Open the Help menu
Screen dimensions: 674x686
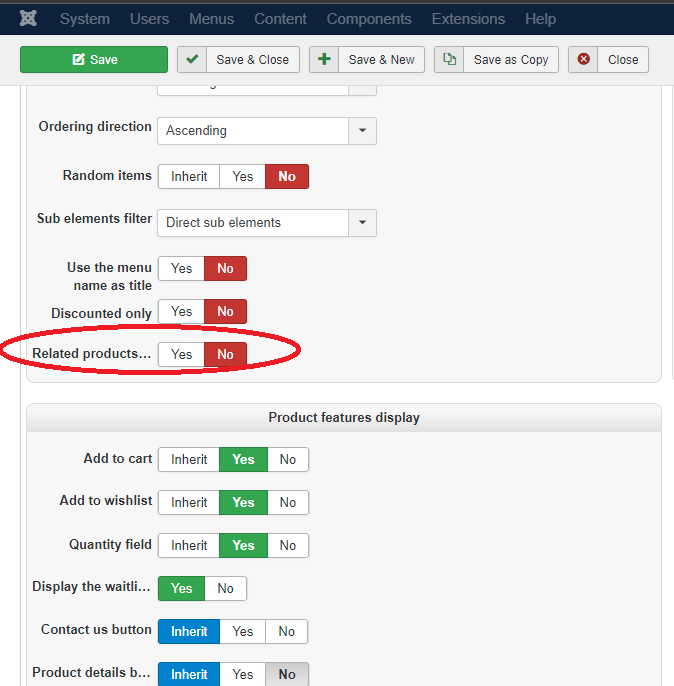click(x=541, y=19)
